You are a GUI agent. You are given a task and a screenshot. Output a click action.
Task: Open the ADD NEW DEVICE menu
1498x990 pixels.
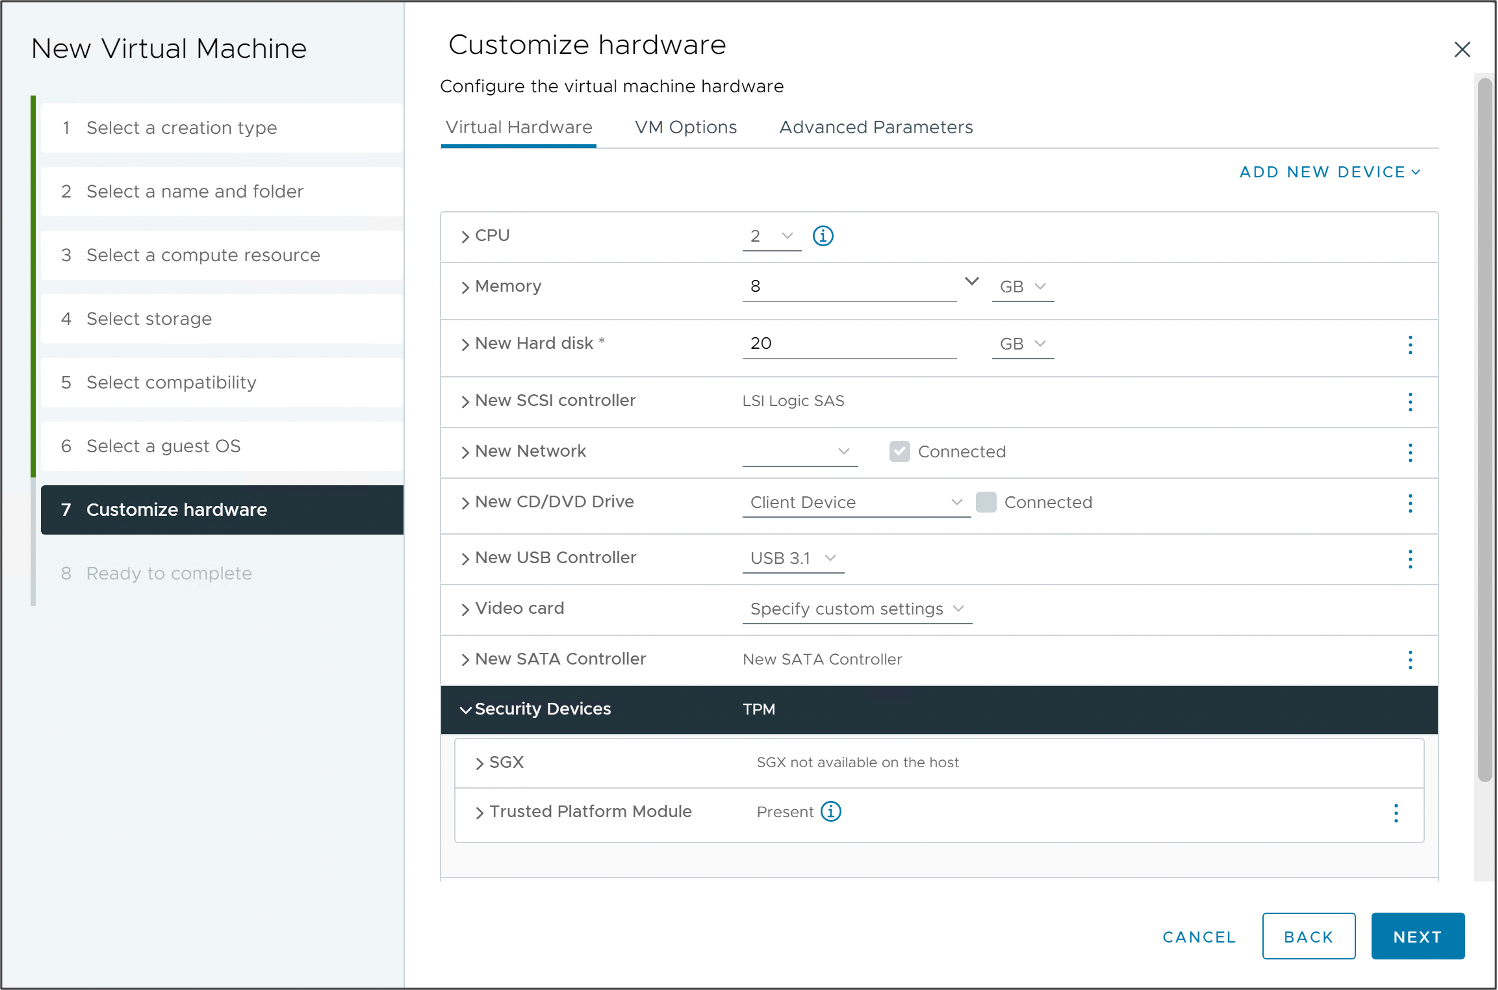click(x=1330, y=172)
